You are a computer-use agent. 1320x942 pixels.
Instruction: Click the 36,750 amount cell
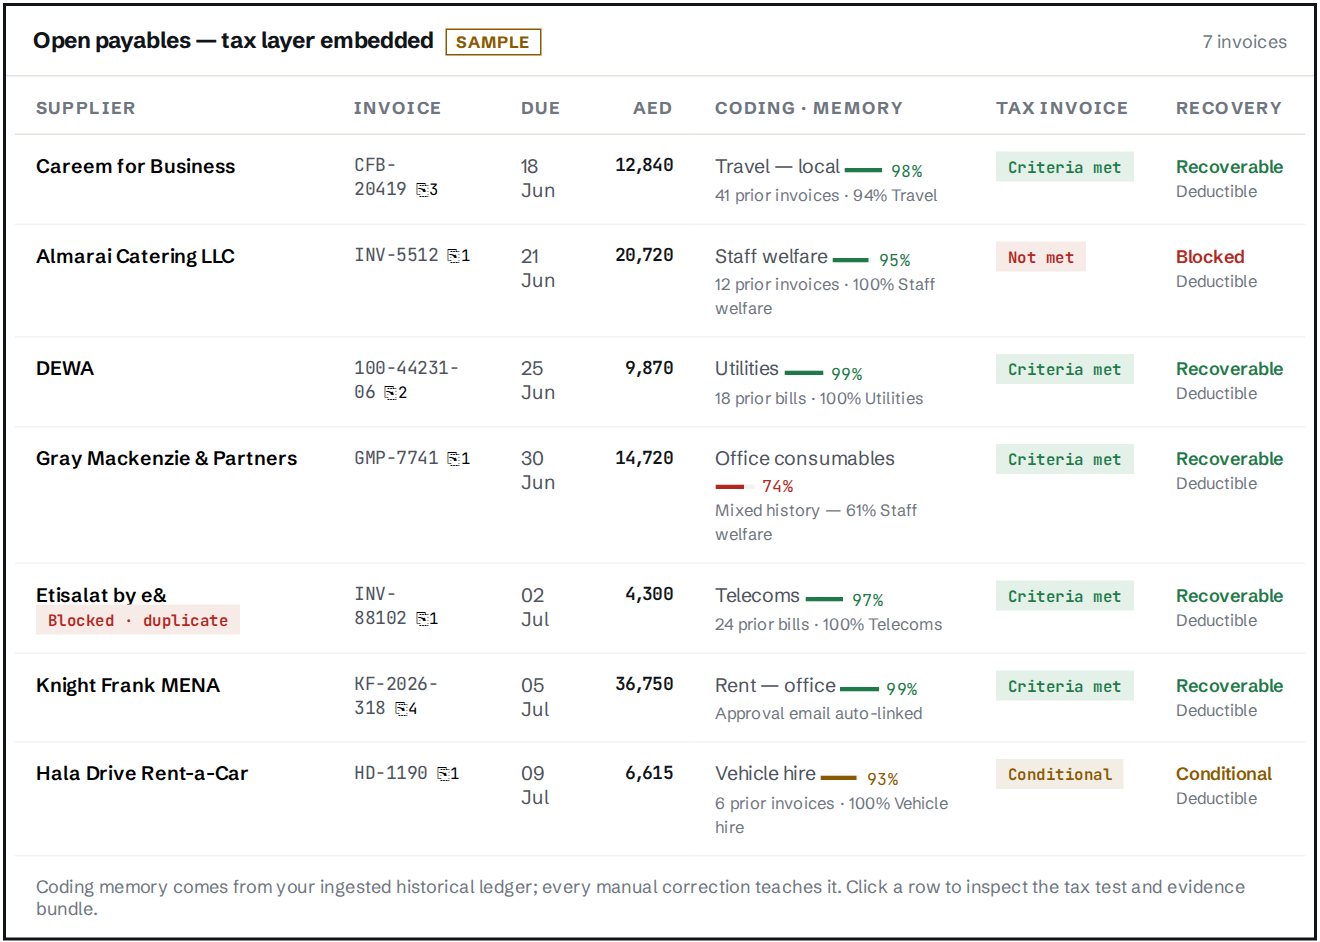click(x=644, y=684)
